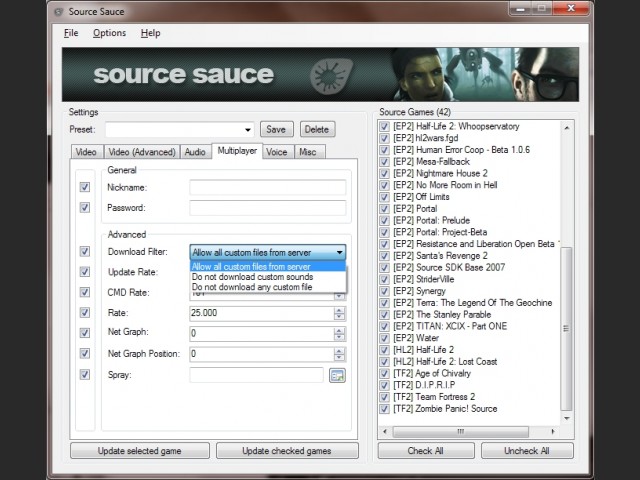Screen dimensions: 640x480
Task: Select '[EP2] Source SDK Base 2007' entry
Action: coord(449,267)
